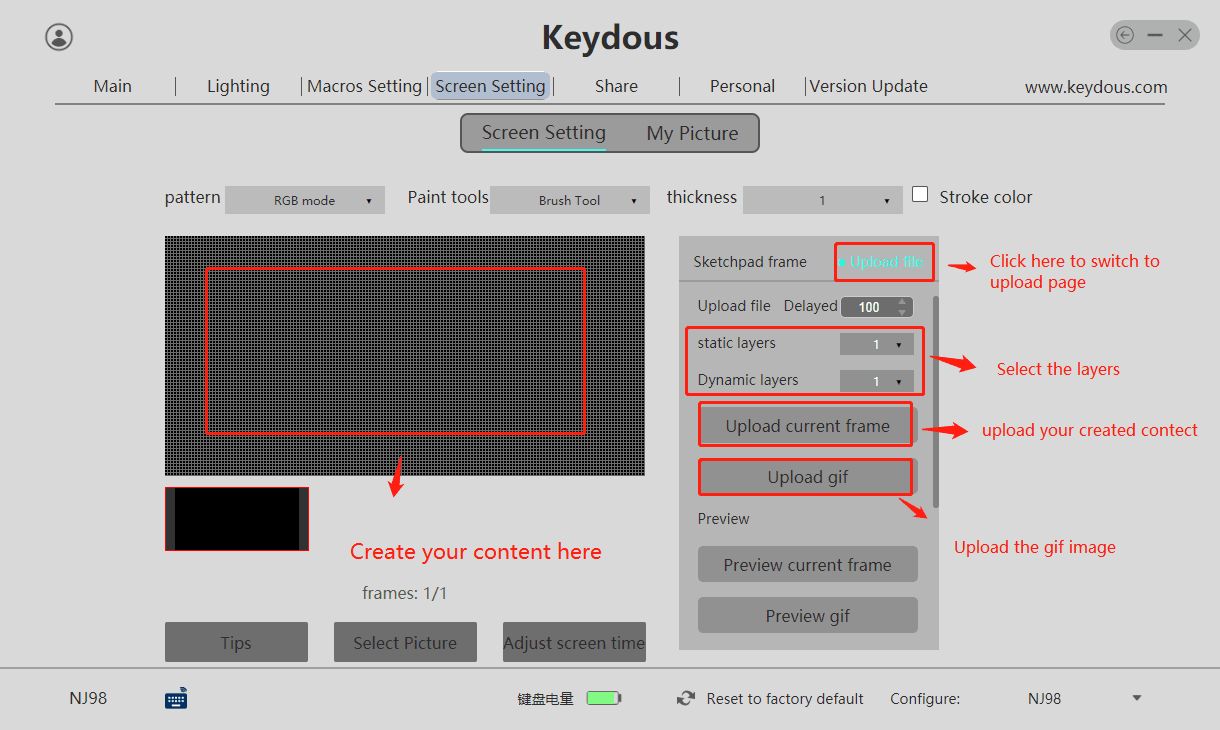Enable the Stroke color checkbox
This screenshot has height=730, width=1220.
click(920, 195)
